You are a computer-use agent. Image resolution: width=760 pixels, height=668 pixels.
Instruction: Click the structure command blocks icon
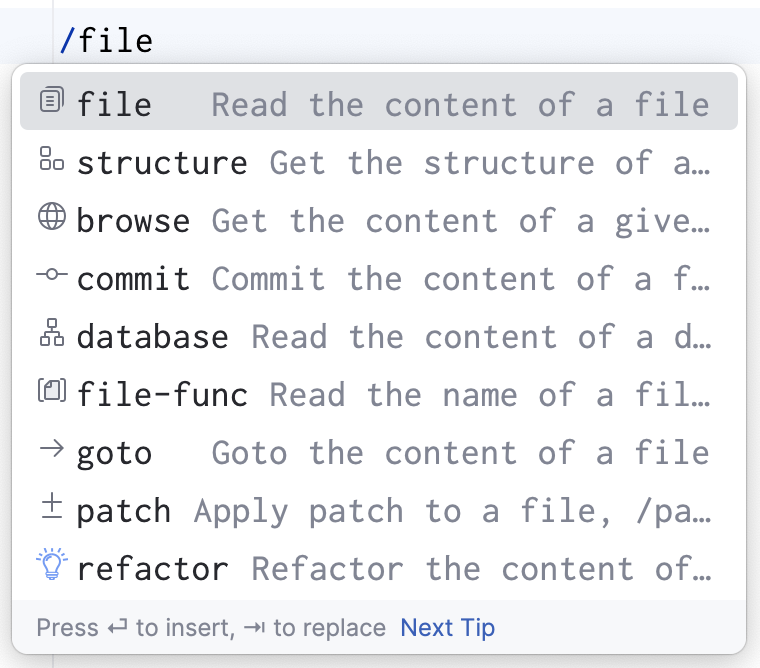(x=51, y=159)
